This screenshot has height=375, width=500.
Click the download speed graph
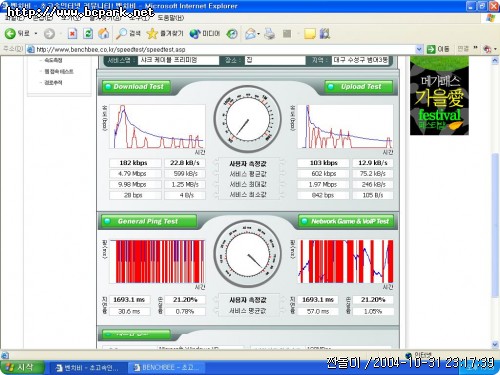(157, 127)
